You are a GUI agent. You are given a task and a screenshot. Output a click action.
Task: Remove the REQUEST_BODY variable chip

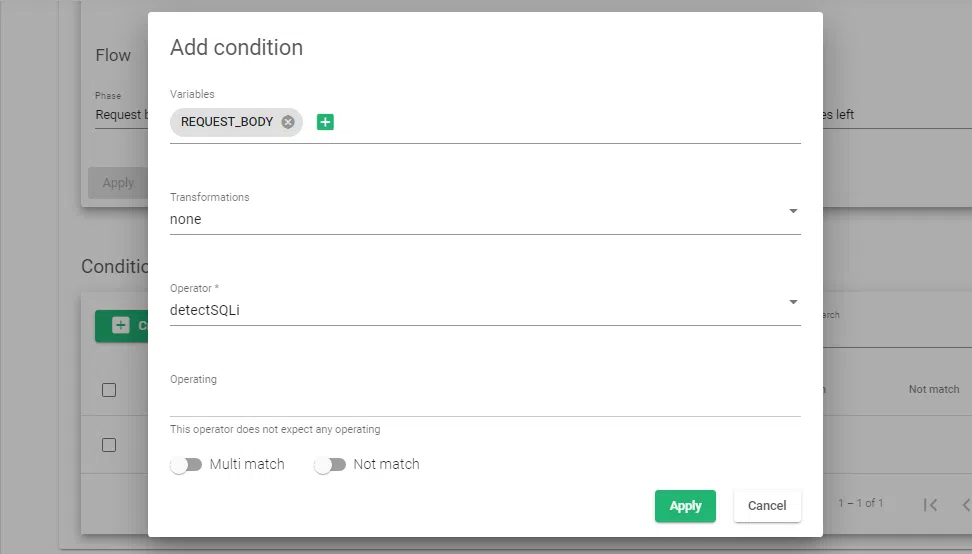[x=288, y=122]
